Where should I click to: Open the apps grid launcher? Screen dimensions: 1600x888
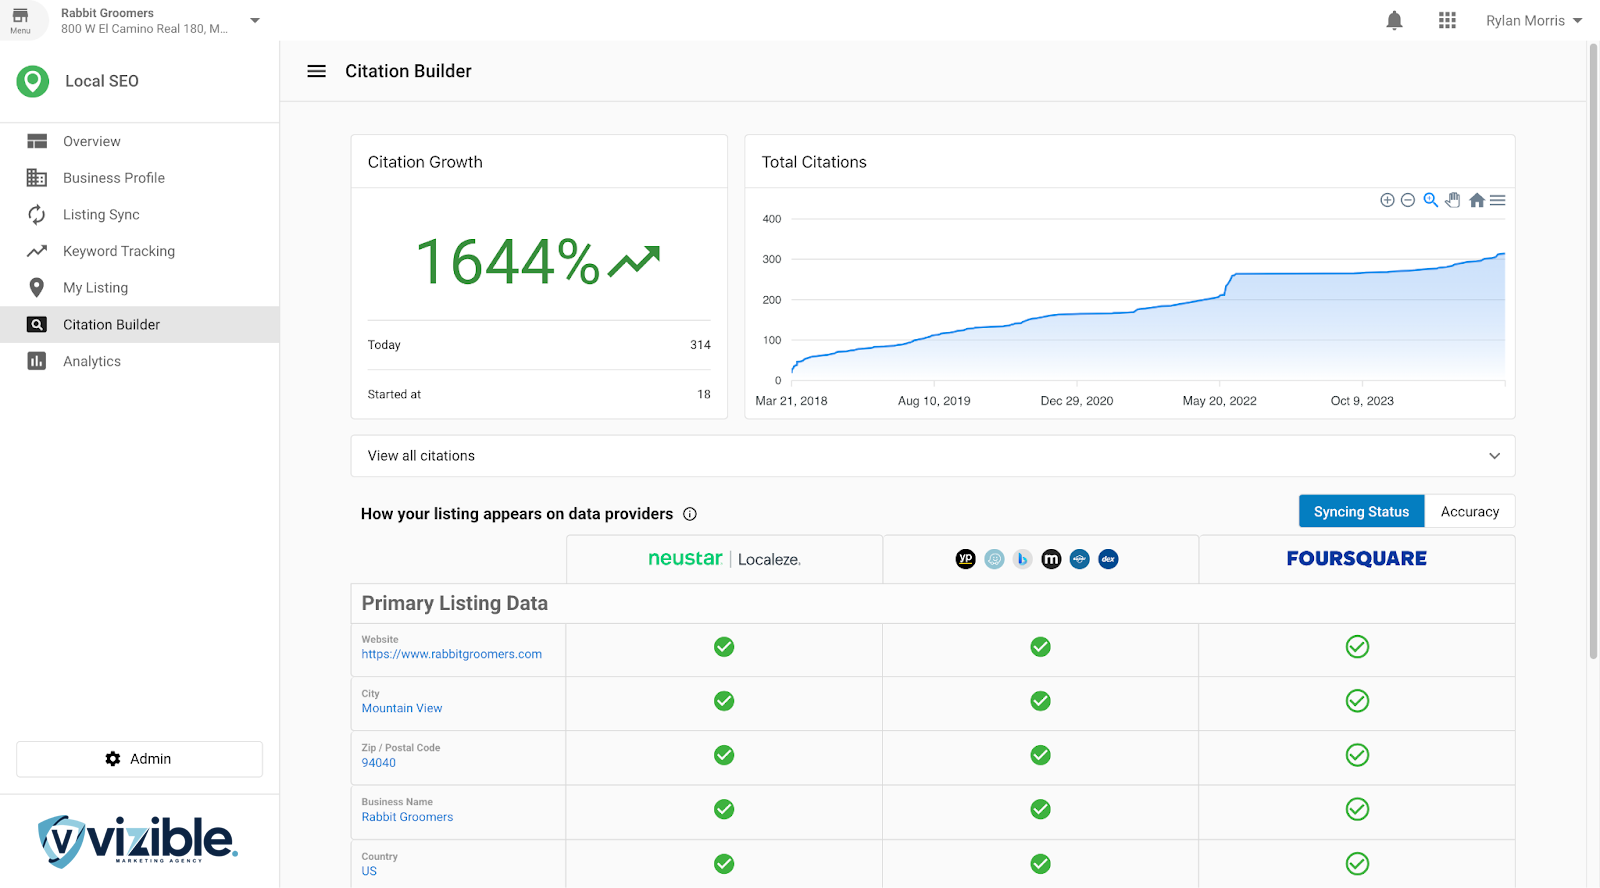point(1447,21)
